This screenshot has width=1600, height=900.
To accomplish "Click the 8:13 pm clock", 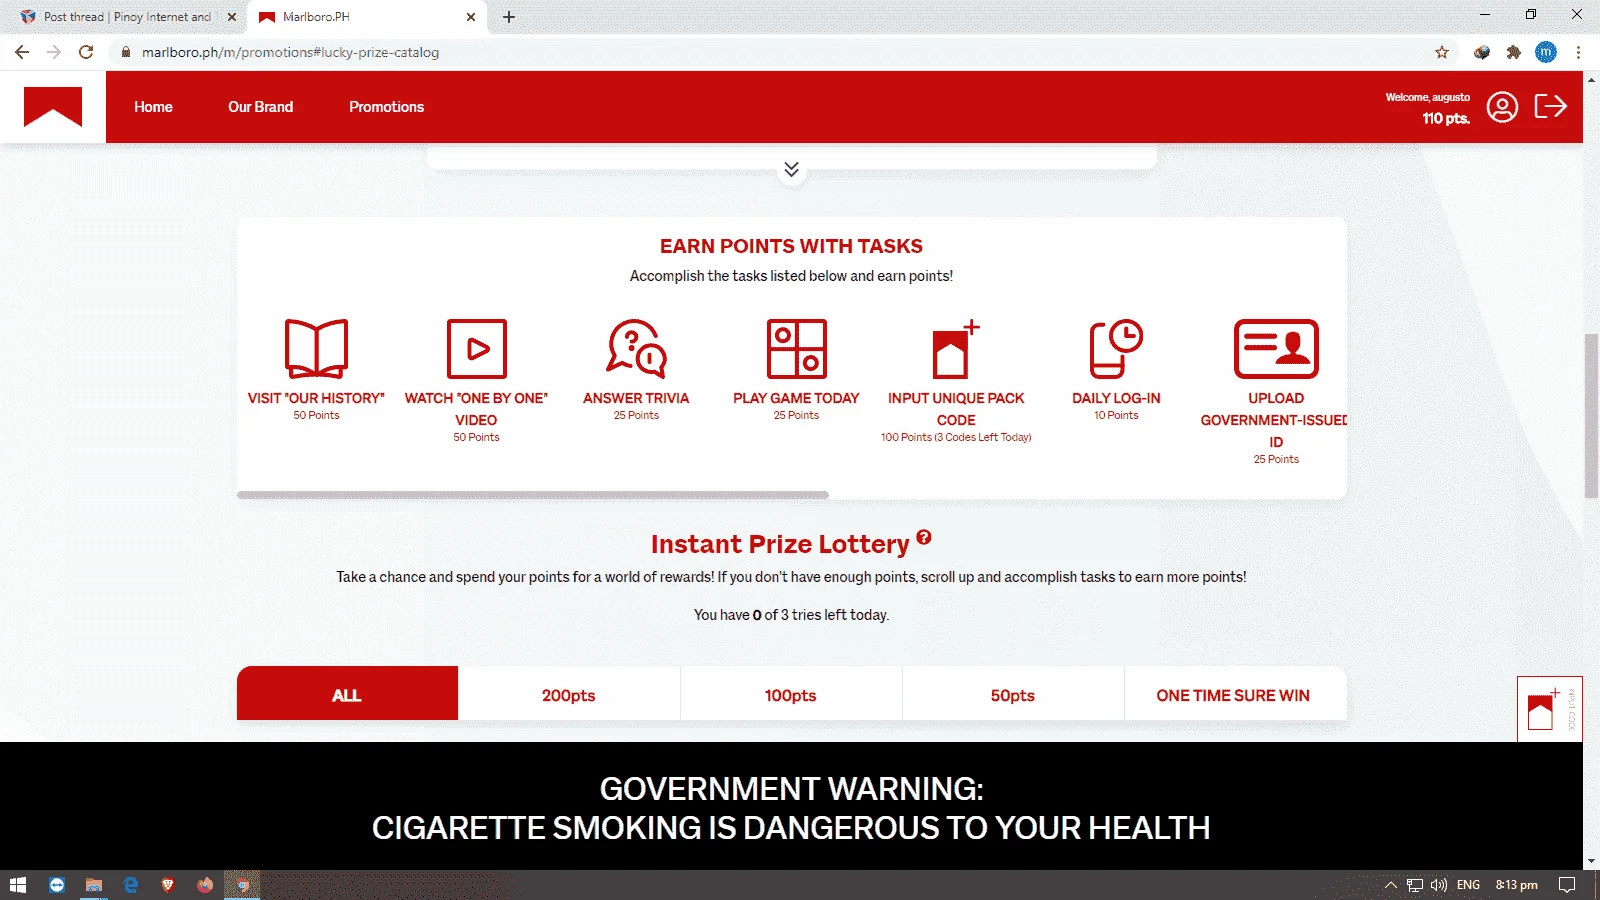I will [x=1516, y=885].
